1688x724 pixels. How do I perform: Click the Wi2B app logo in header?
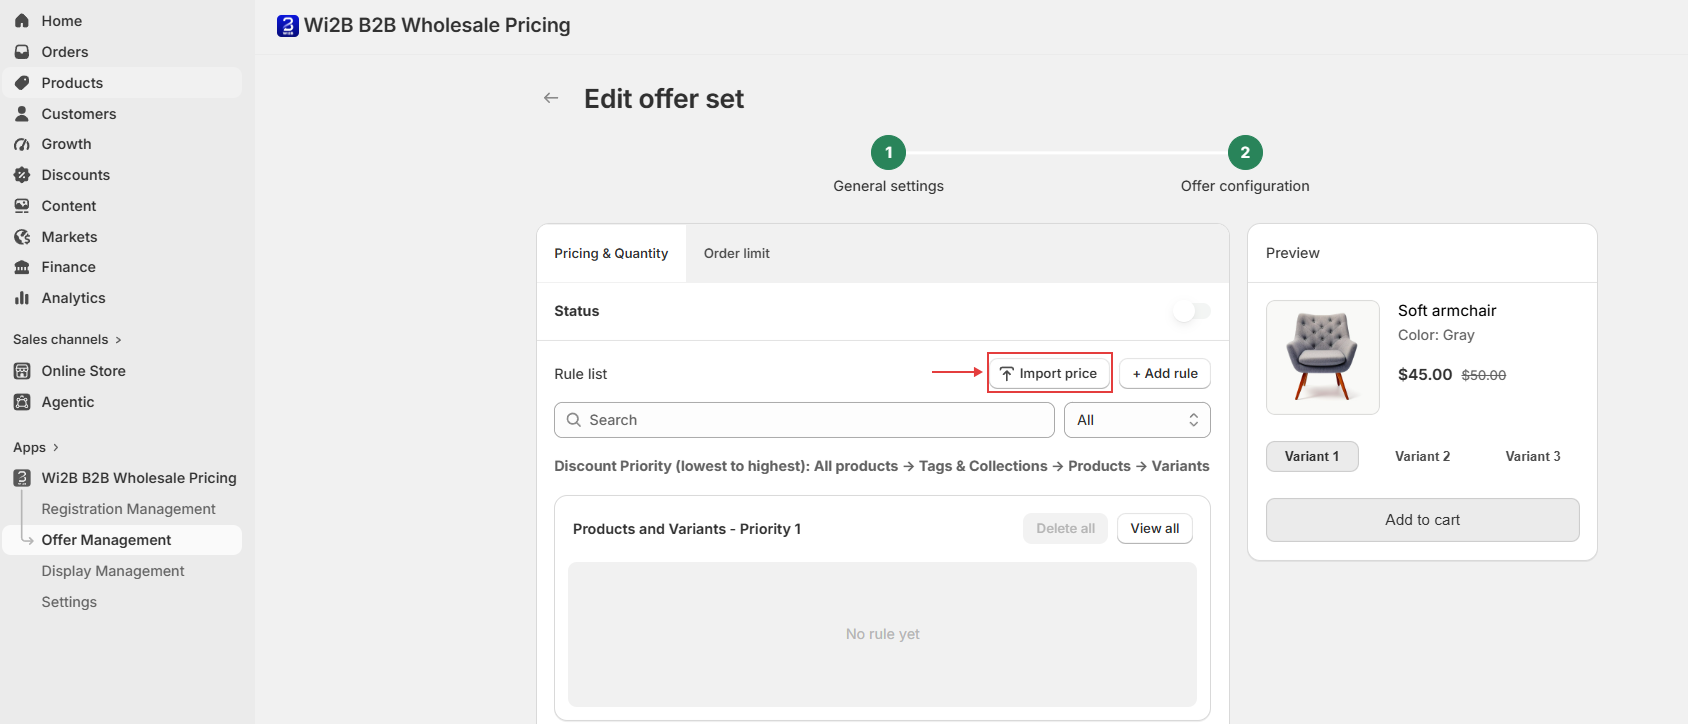288,26
